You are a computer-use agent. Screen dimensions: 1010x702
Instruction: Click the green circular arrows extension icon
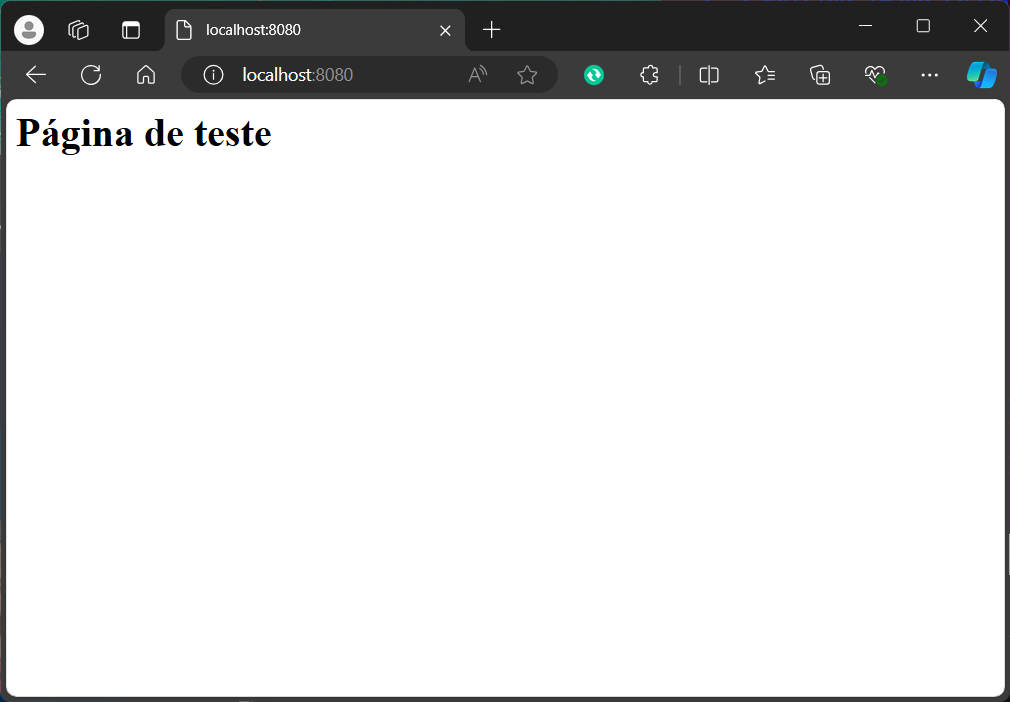pyautogui.click(x=594, y=75)
